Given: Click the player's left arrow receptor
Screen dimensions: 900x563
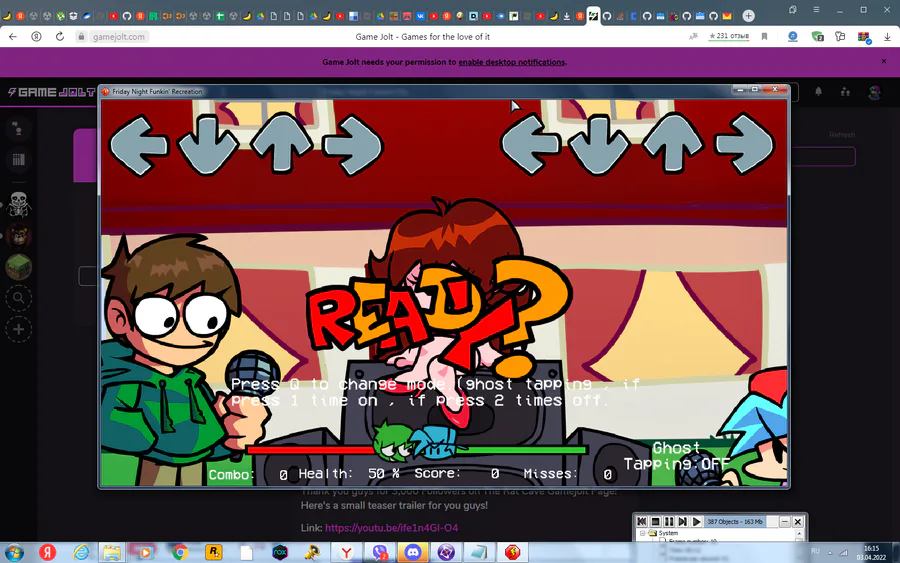Looking at the screenshot, I should [x=530, y=144].
